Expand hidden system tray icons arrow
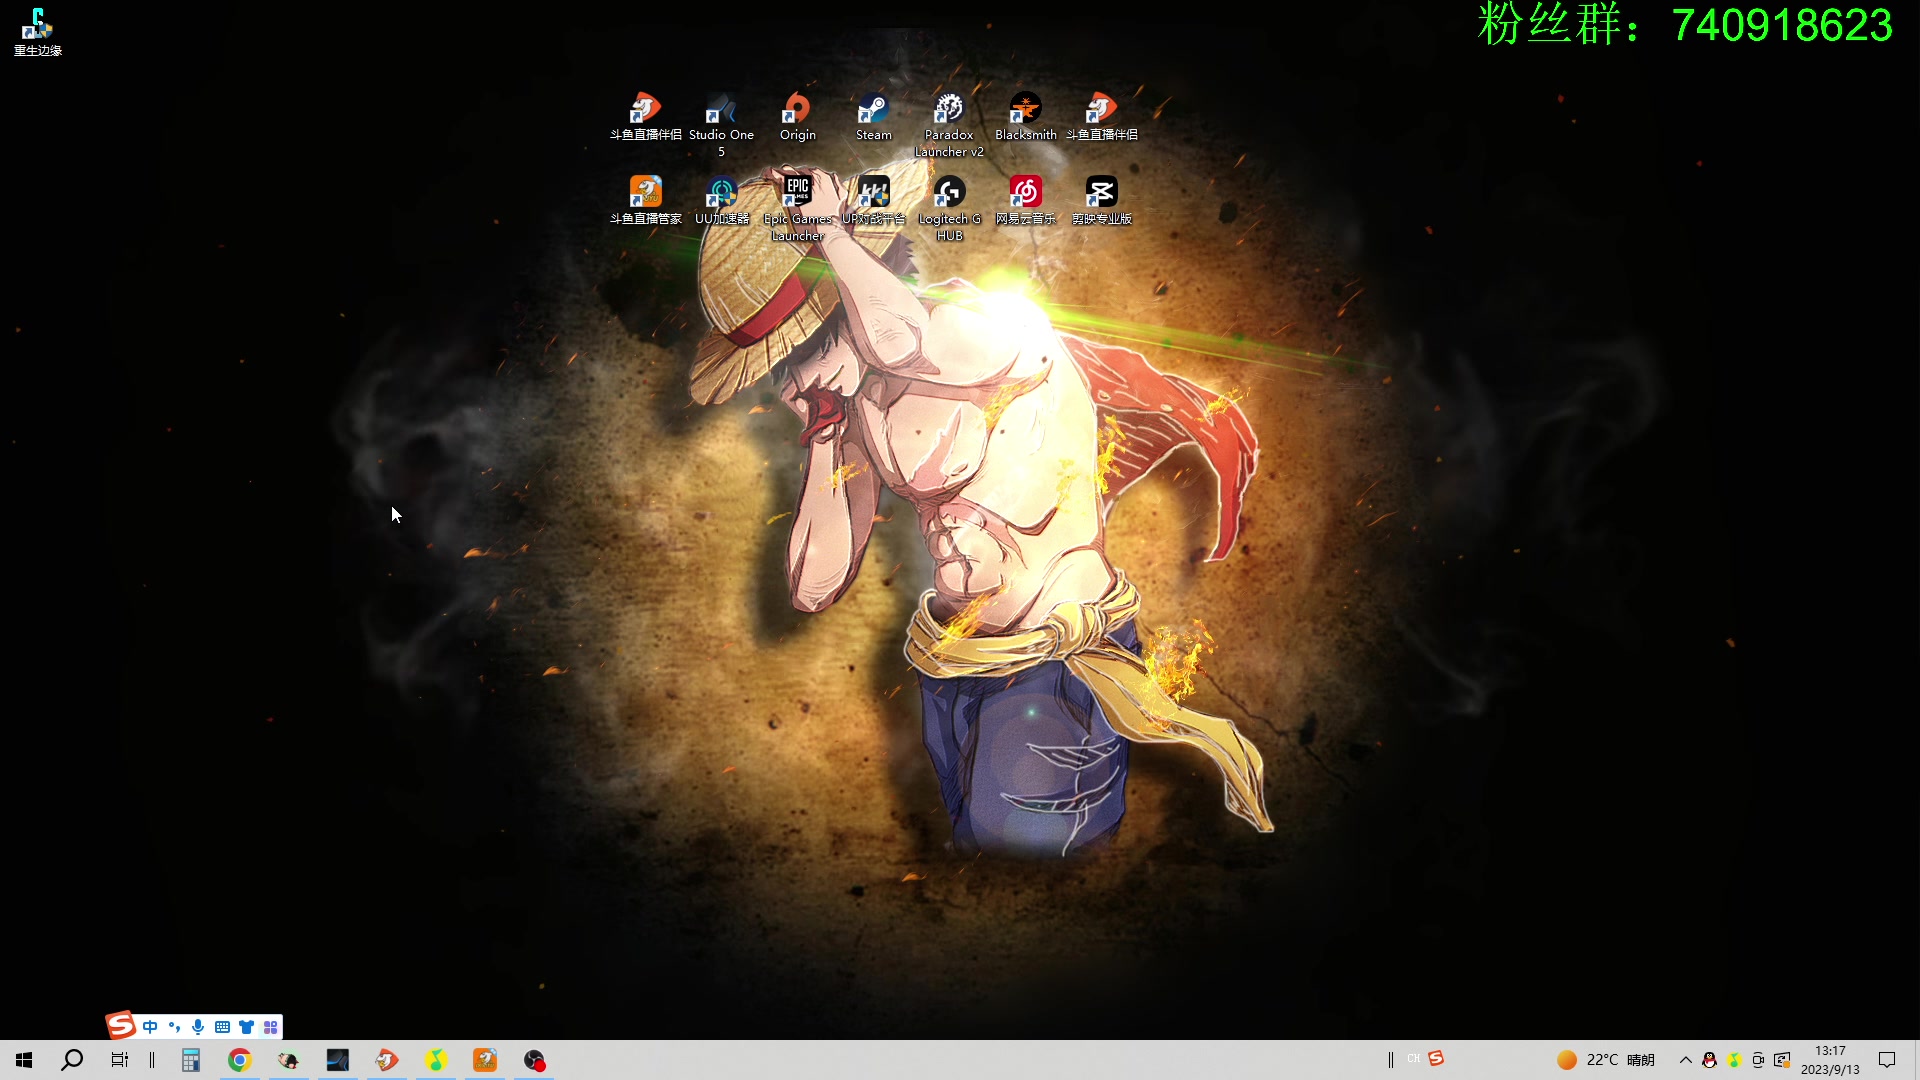The height and width of the screenshot is (1080, 1920). 1686,1060
